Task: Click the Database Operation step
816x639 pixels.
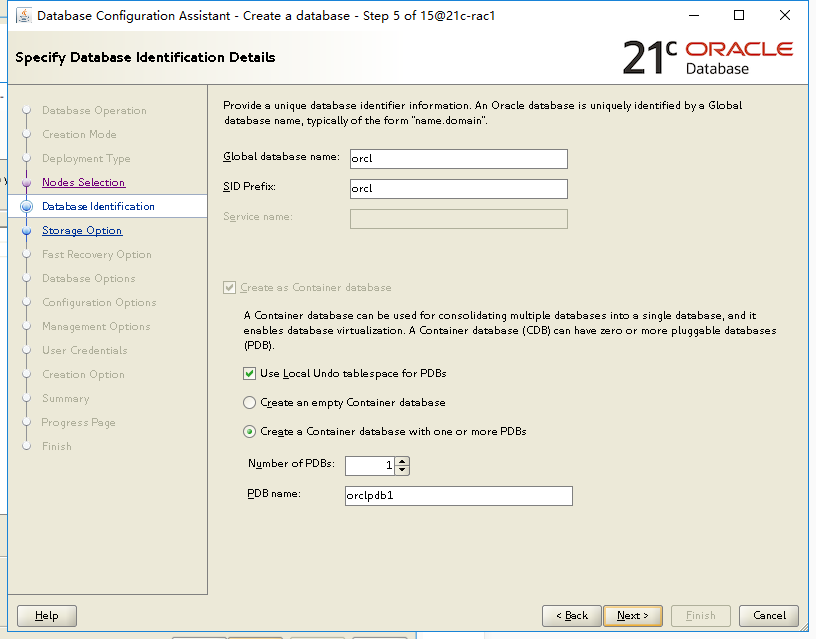Action: [94, 110]
